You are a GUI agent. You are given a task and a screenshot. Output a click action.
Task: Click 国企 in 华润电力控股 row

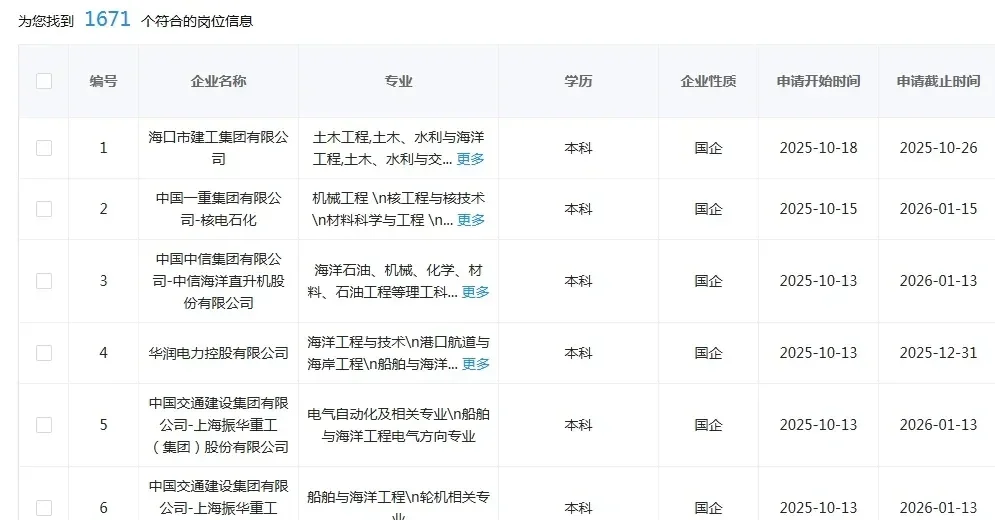708,353
